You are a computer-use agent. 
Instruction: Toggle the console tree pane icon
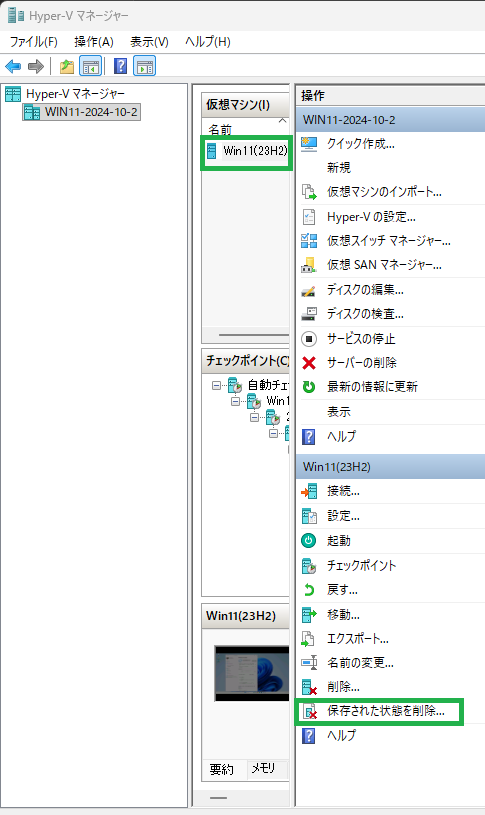90,67
